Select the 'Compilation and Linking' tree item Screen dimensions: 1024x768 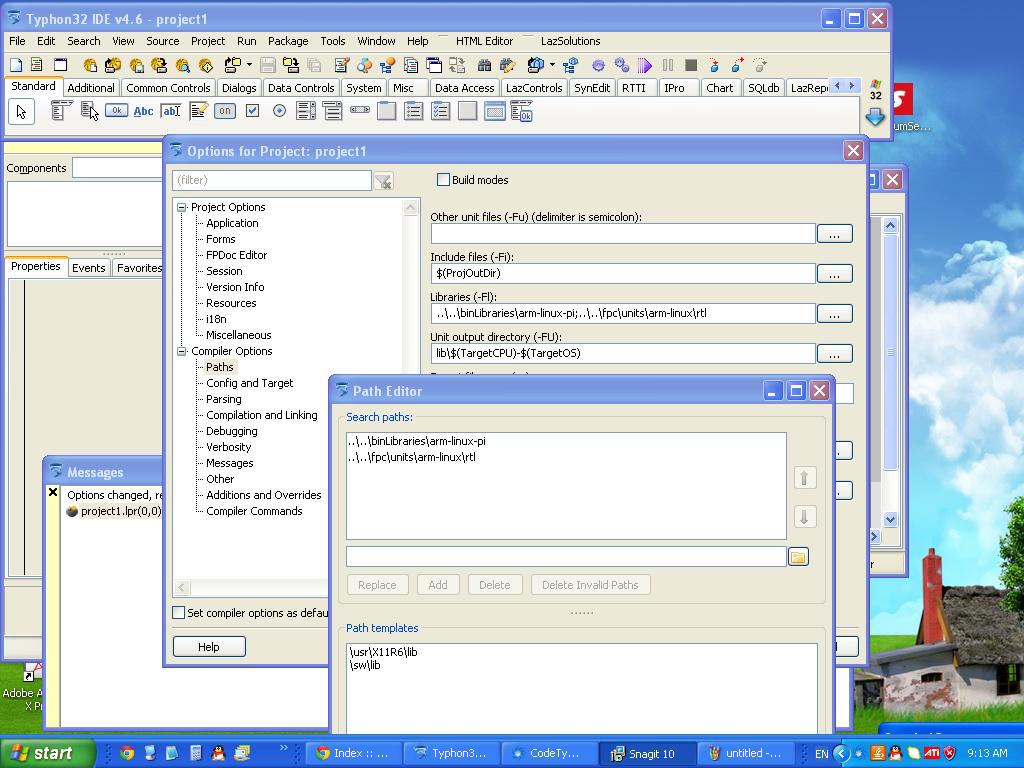point(262,415)
